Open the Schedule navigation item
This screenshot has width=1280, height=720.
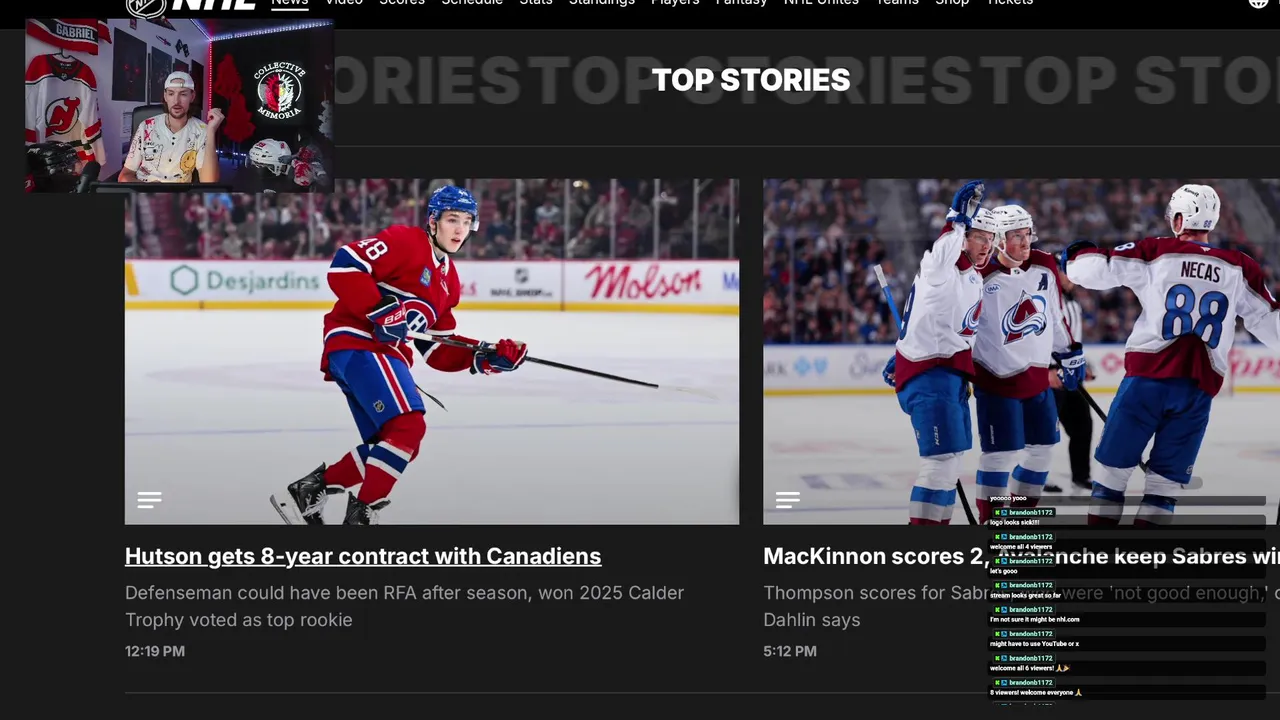[x=472, y=3]
